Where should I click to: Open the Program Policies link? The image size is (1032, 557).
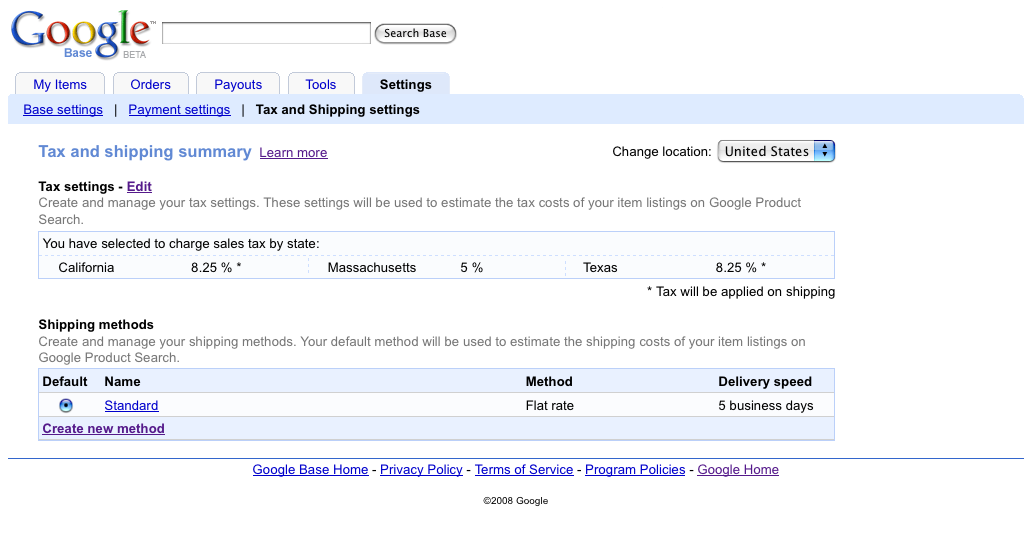(635, 470)
